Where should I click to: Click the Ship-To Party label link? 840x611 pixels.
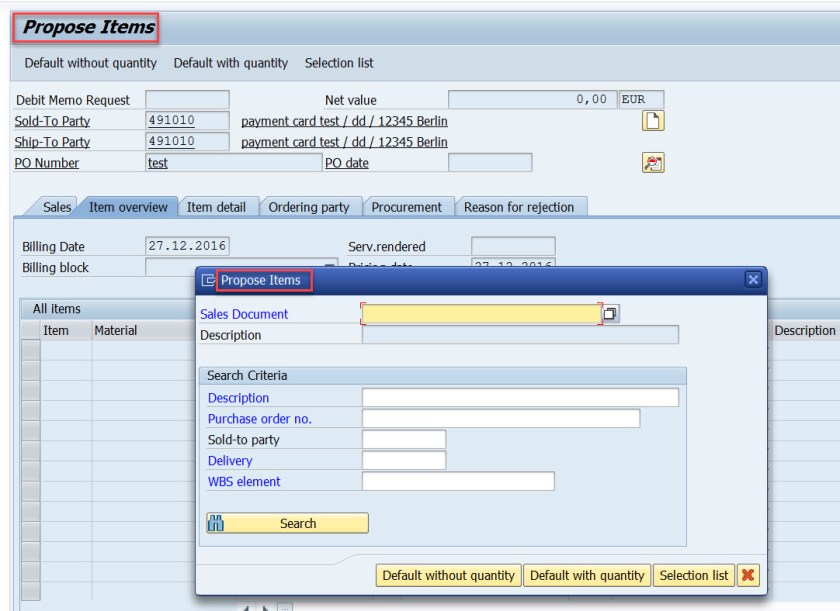[52, 142]
